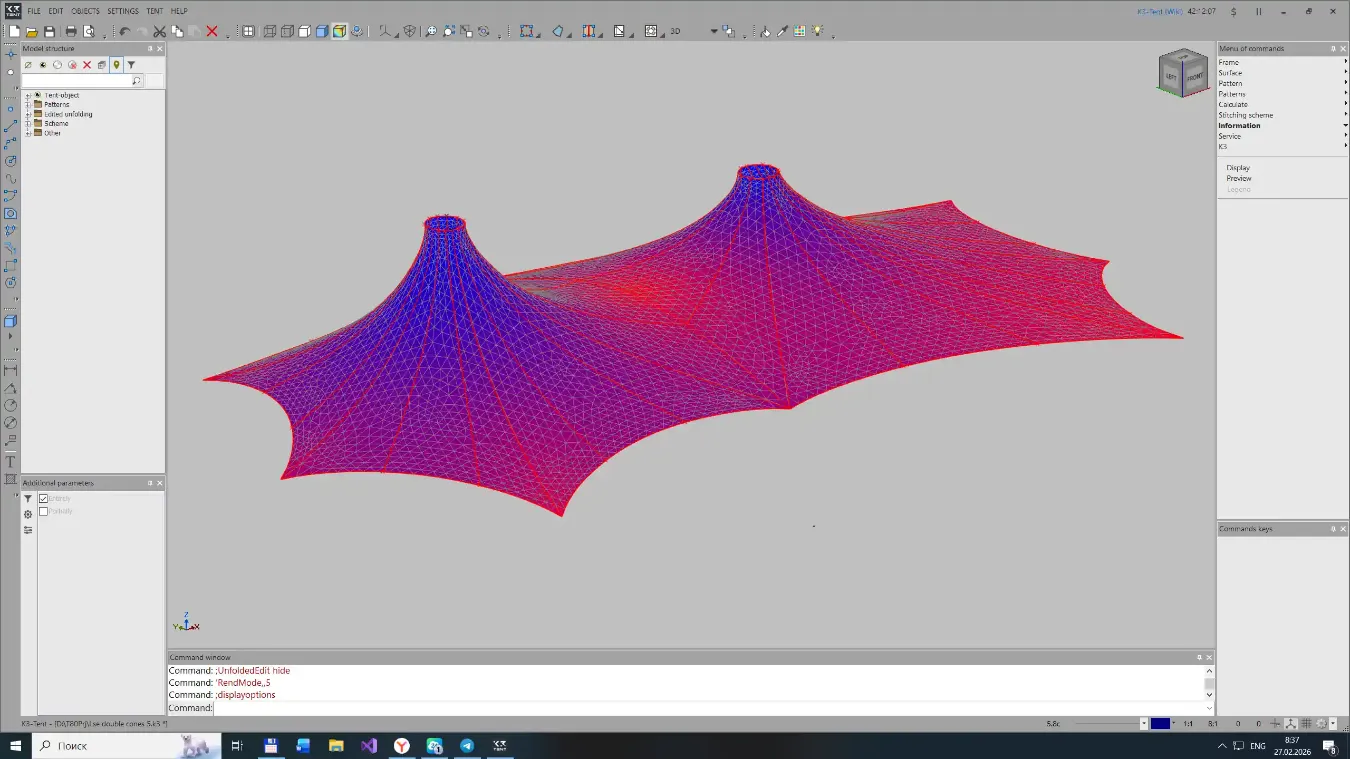Collapse the Information commands section
The image size is (1350, 759).
[1283, 125]
